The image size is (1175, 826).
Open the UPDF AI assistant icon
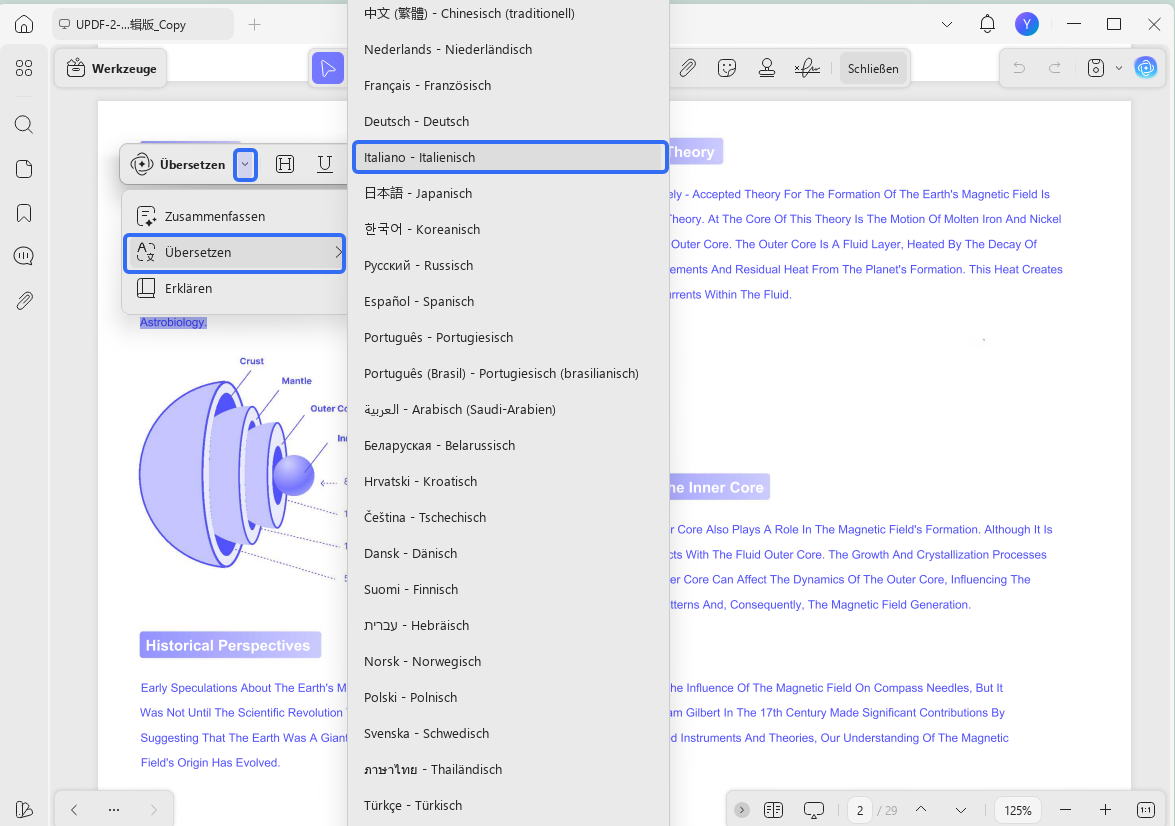coord(1146,68)
